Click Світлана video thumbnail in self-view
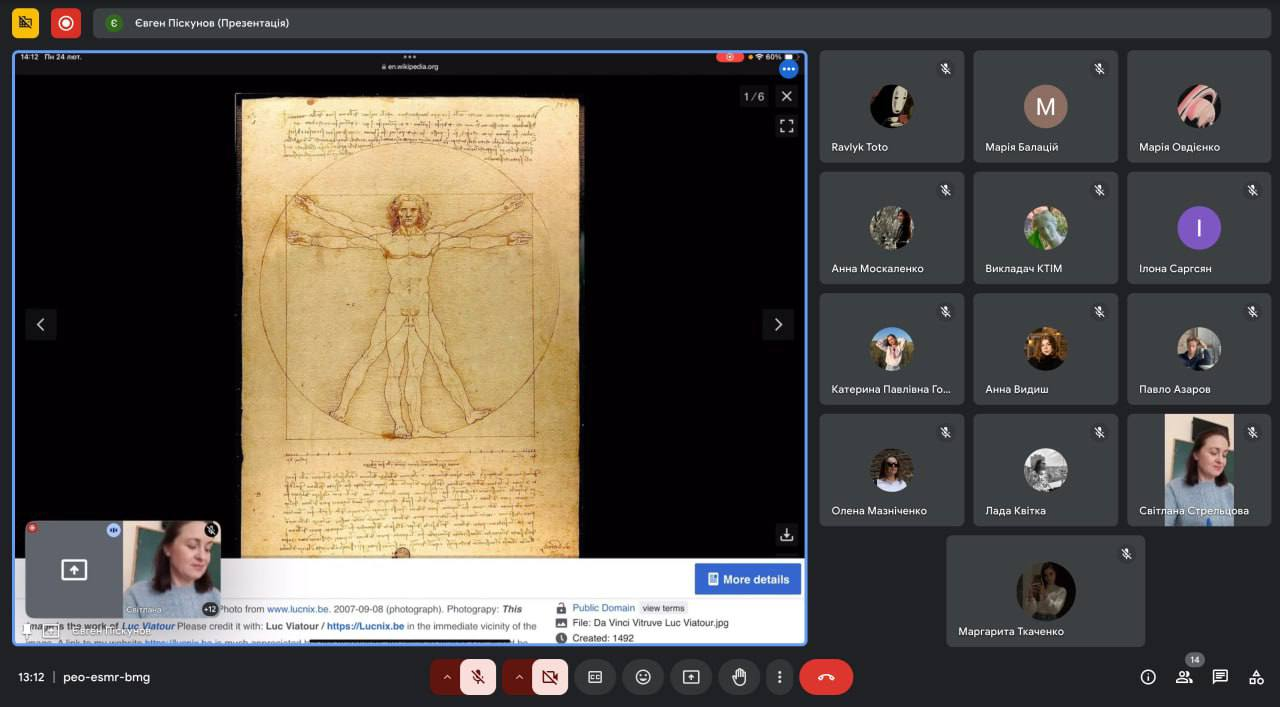1280x707 pixels. click(172, 569)
